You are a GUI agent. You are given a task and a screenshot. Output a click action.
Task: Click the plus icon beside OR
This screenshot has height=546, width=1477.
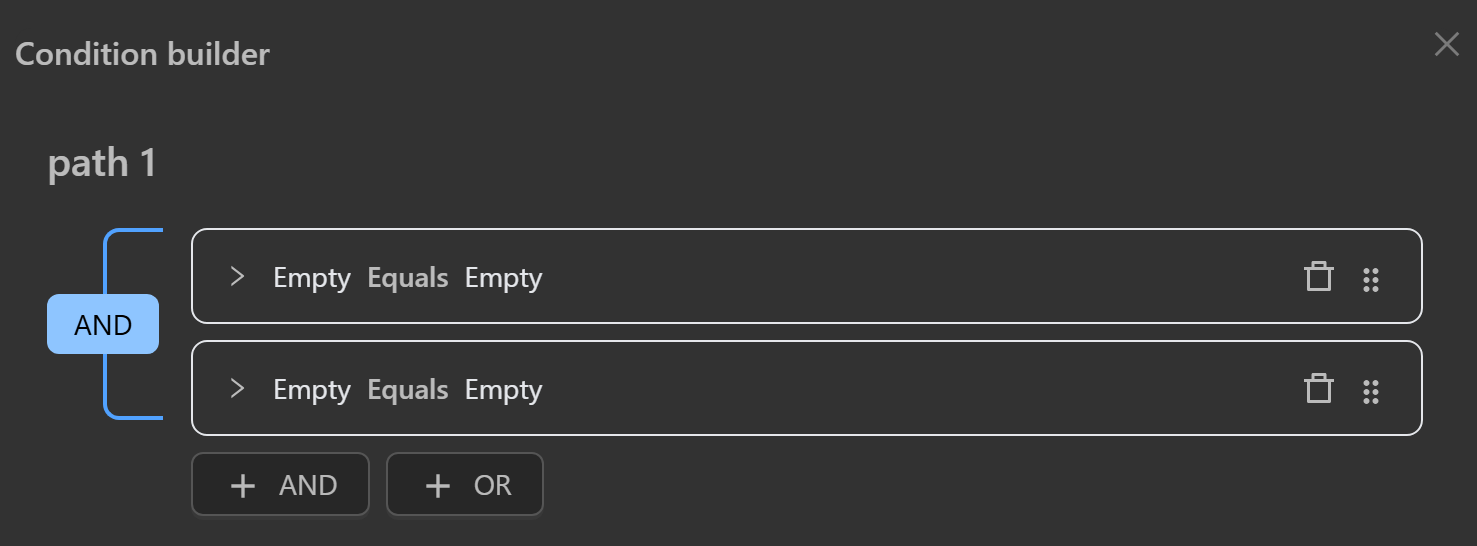(437, 486)
